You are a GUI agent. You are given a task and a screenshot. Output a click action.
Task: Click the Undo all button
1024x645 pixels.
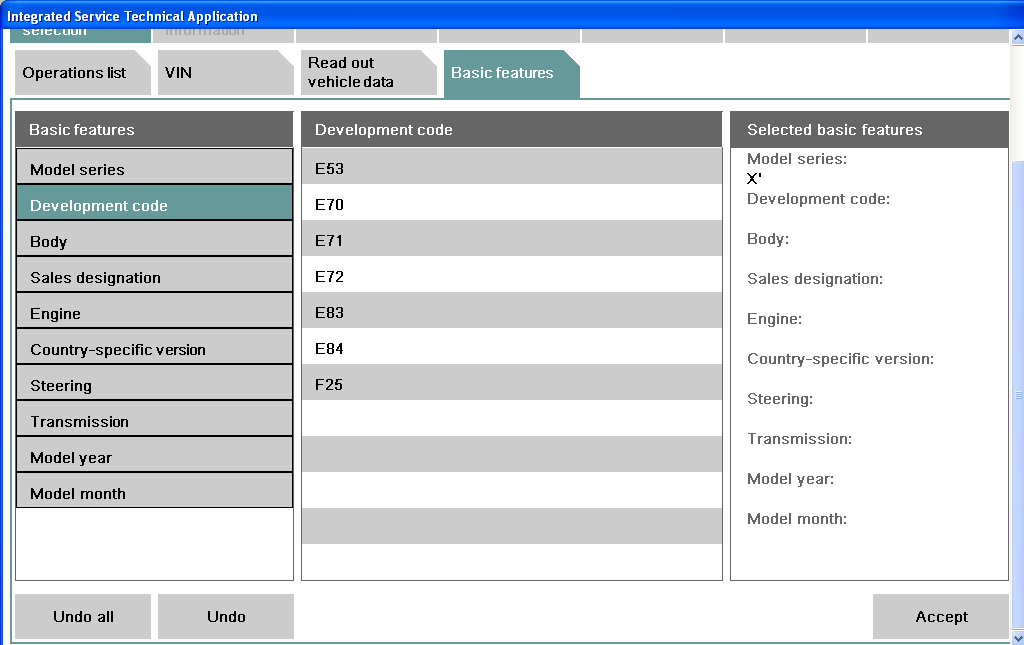point(82,616)
